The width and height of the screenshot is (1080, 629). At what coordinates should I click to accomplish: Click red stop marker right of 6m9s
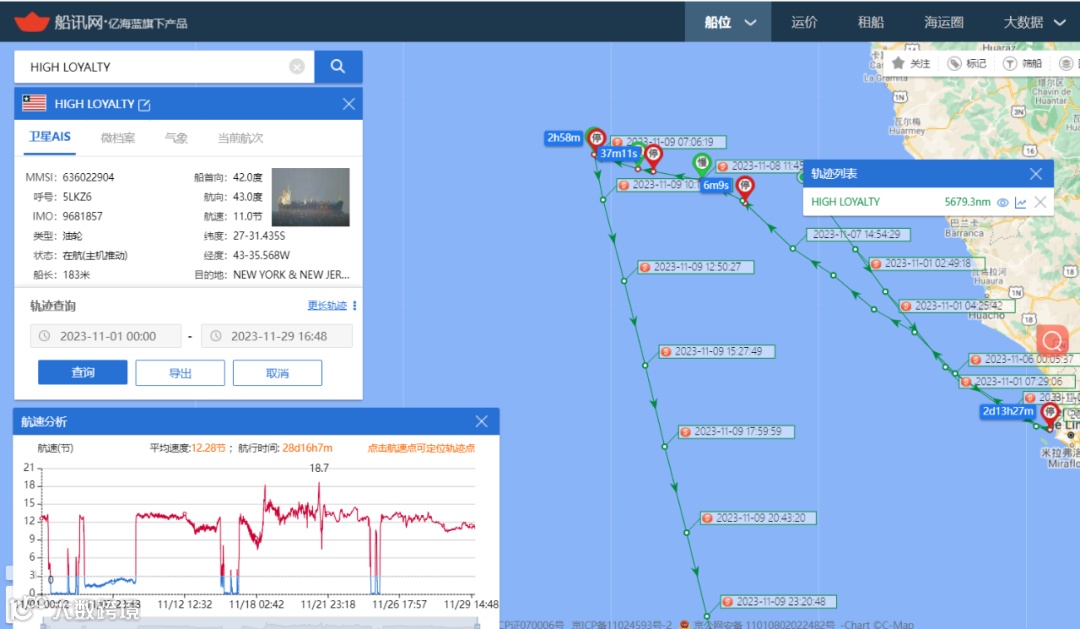point(745,187)
